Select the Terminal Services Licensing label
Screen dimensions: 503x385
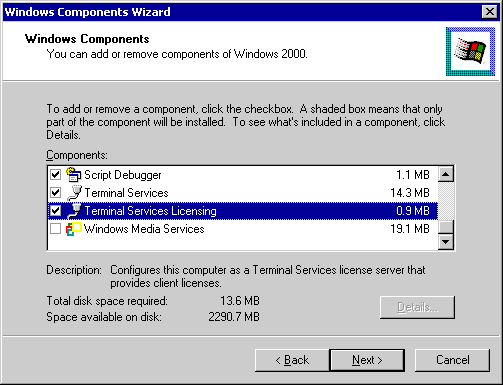click(150, 211)
